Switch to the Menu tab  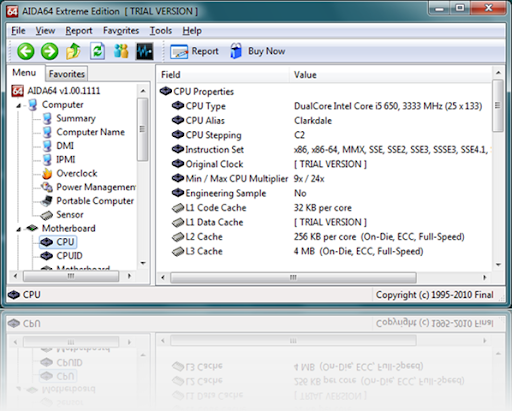(24, 73)
